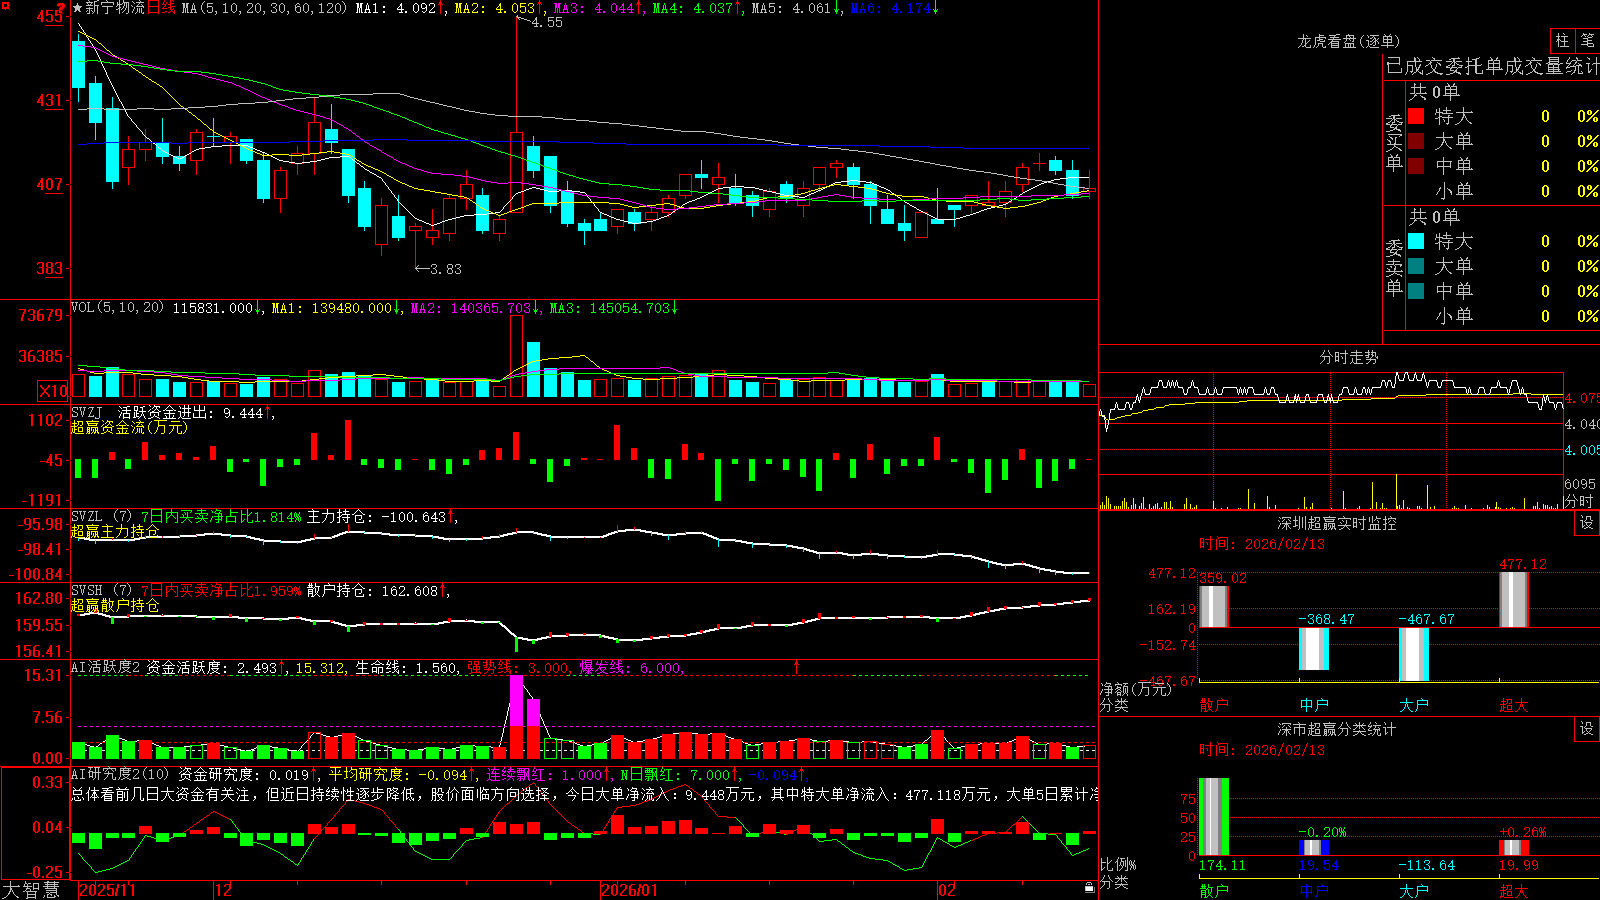Open MA(5,10,20,30,60,120) indicator parameters

point(264,8)
